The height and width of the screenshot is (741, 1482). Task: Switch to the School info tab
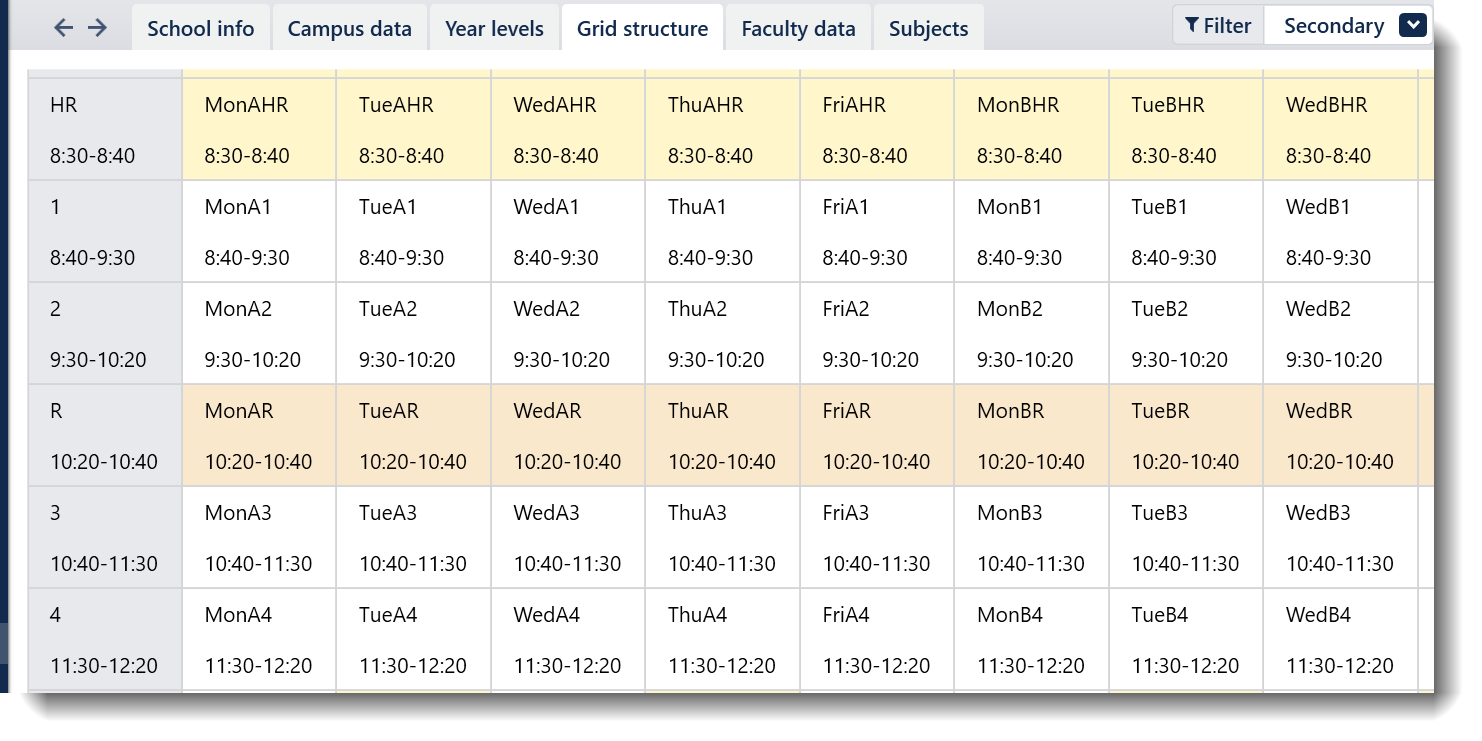pos(201,29)
